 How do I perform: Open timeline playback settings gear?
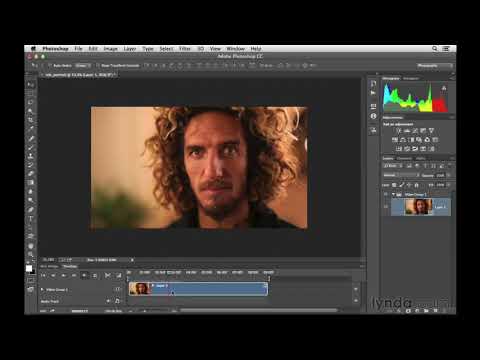[x=95, y=275]
